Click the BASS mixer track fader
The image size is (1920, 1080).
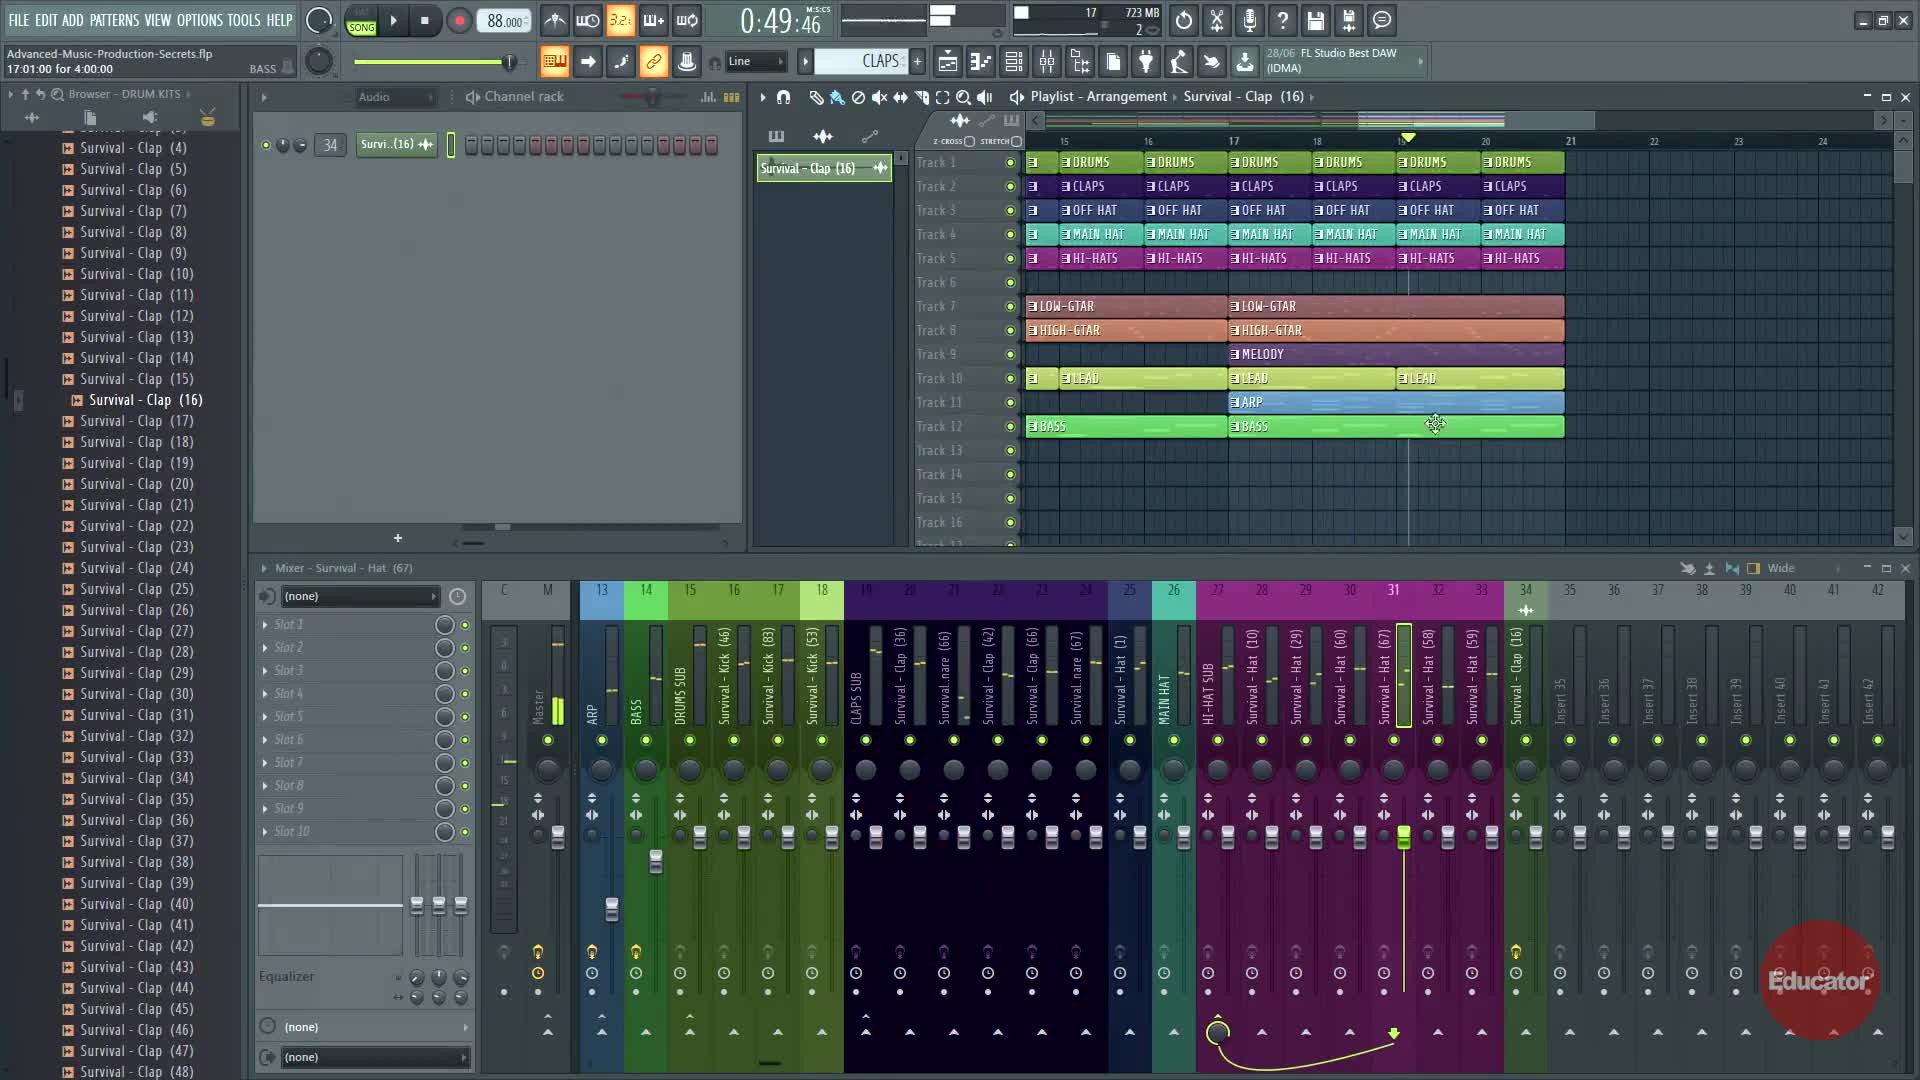pyautogui.click(x=656, y=862)
